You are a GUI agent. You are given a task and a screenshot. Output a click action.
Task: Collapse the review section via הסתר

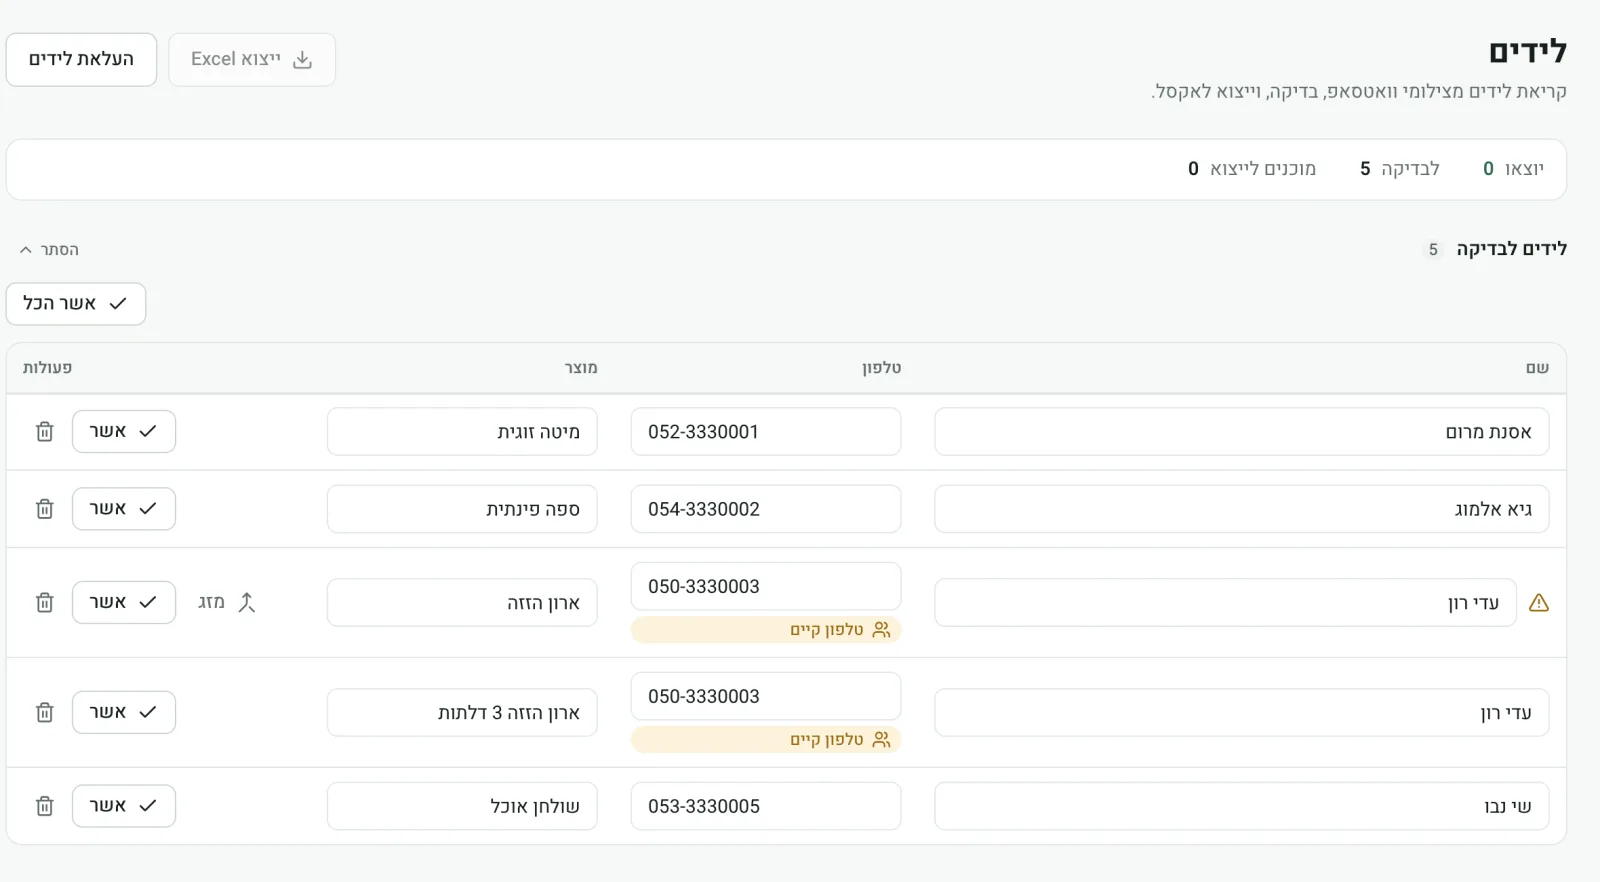pyautogui.click(x=49, y=250)
